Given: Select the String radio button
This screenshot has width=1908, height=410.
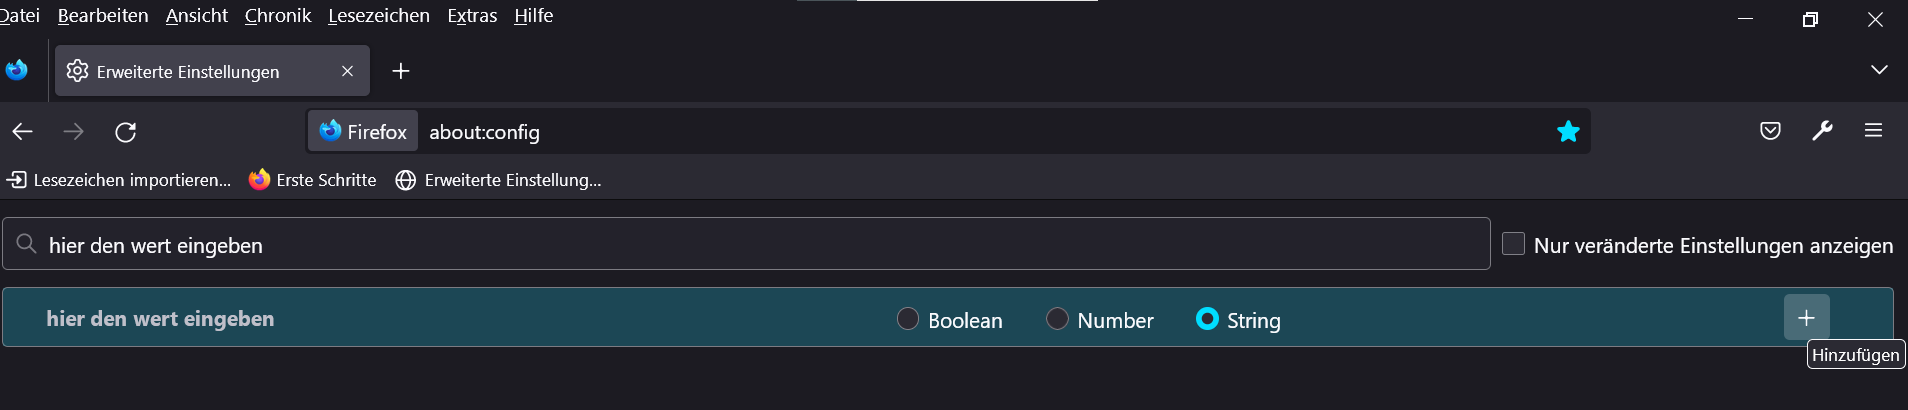Looking at the screenshot, I should tap(1207, 319).
